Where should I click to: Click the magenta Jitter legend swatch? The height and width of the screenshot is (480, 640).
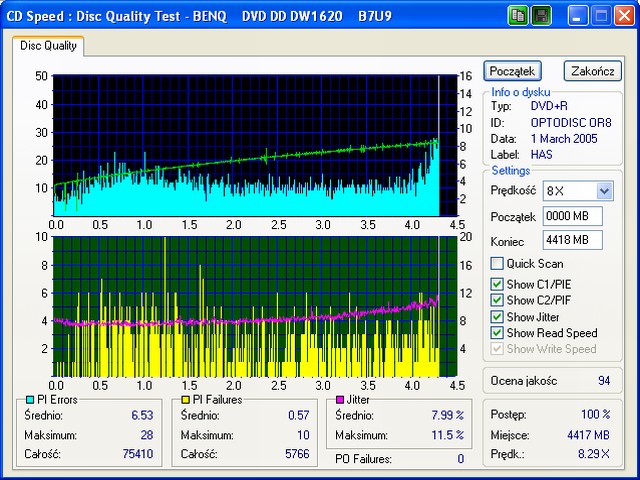tap(339, 399)
